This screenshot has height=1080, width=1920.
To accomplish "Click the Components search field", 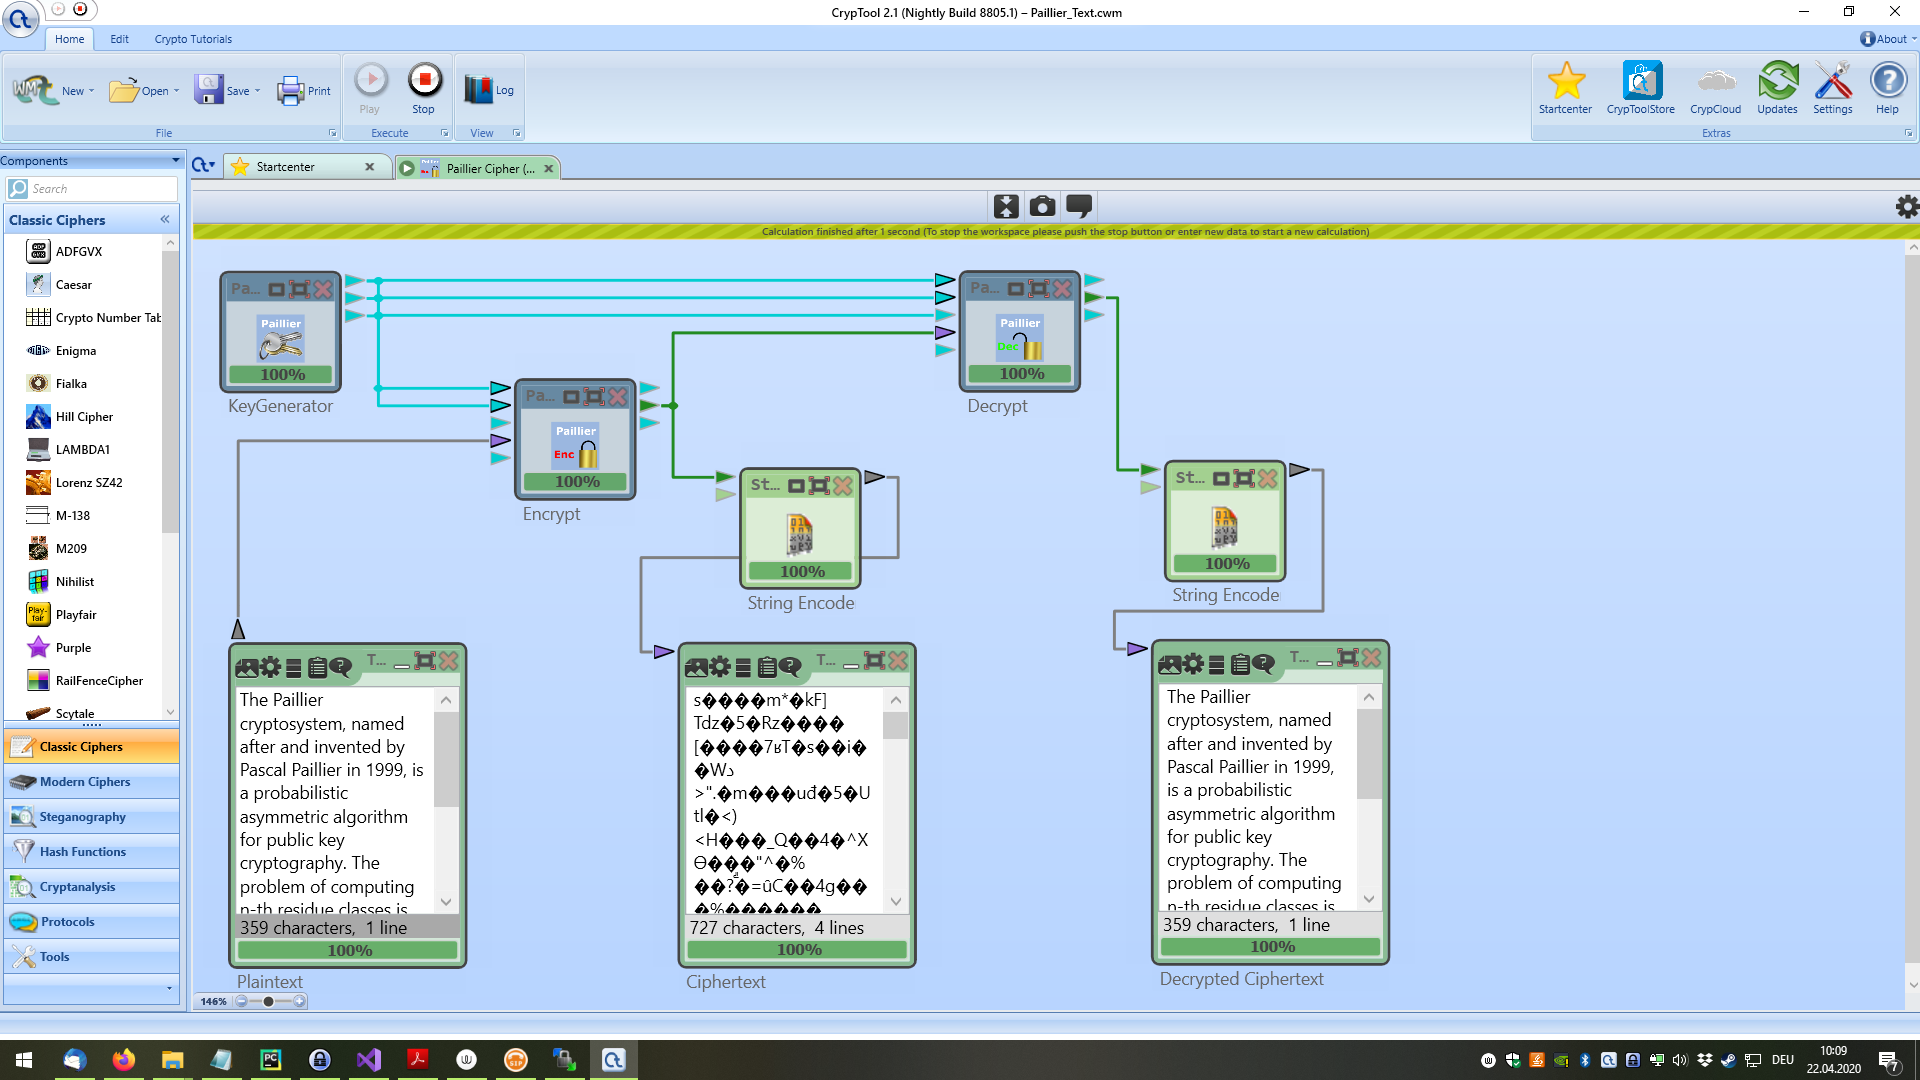I will (x=92, y=189).
